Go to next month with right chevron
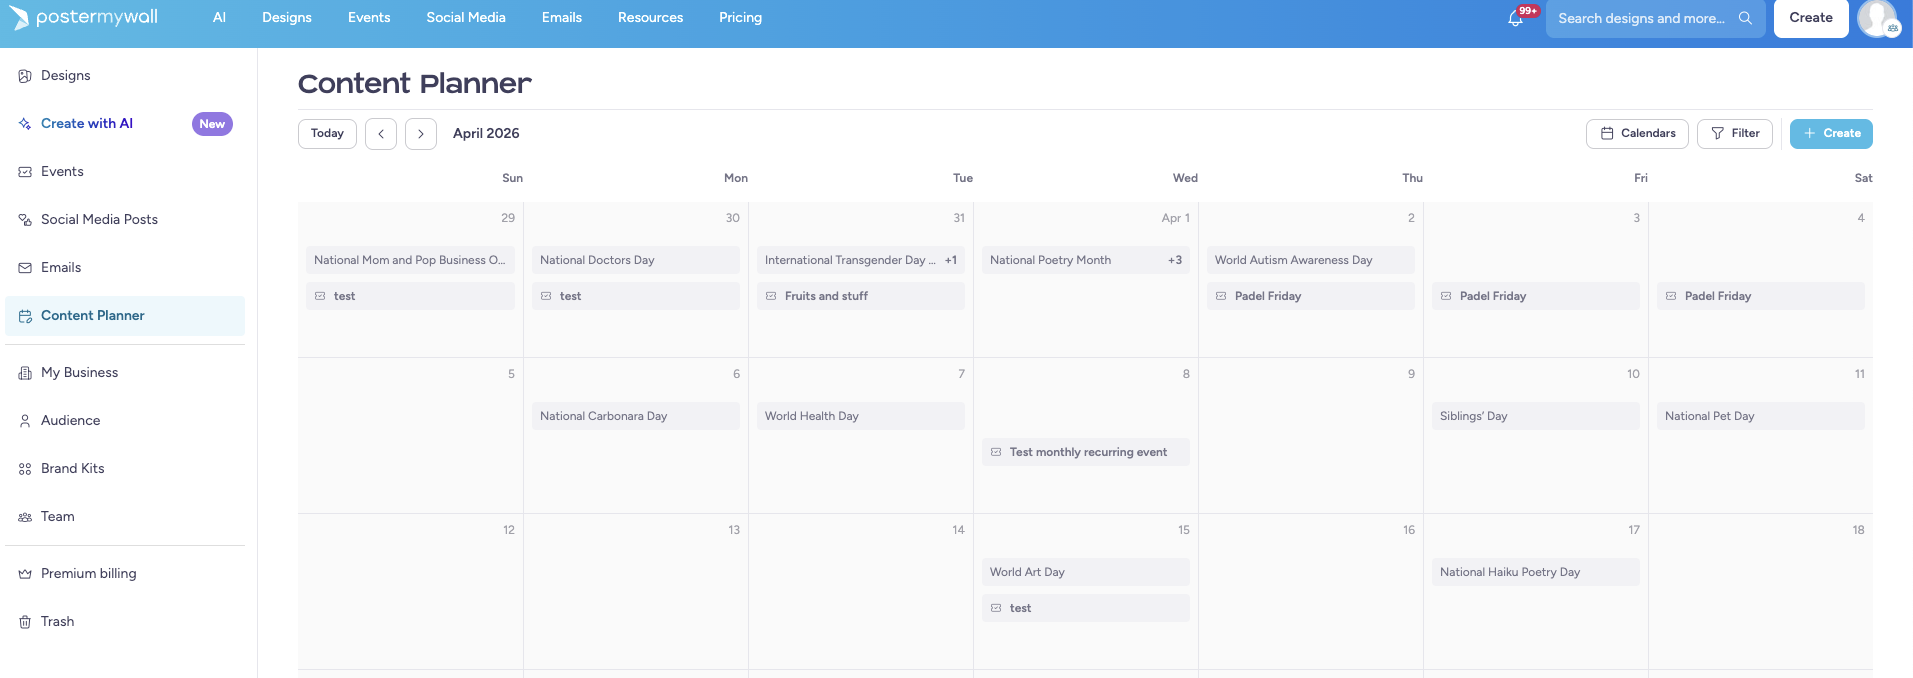This screenshot has height=678, width=1913. click(421, 134)
